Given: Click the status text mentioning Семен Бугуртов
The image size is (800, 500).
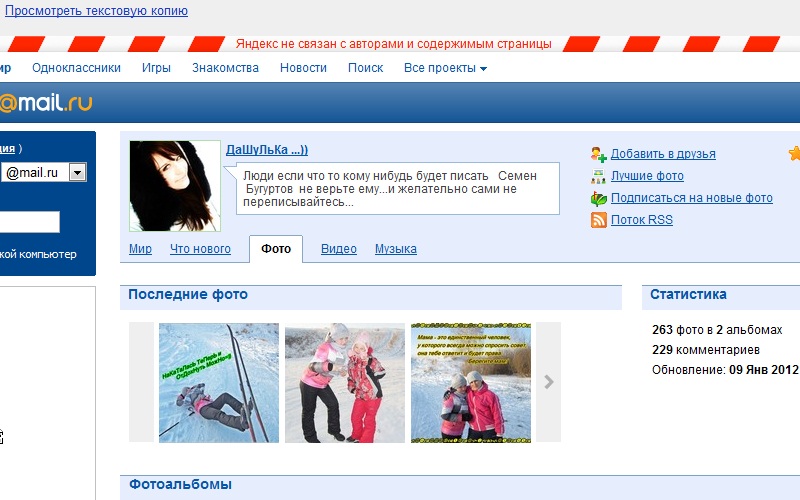Looking at the screenshot, I should [390, 189].
